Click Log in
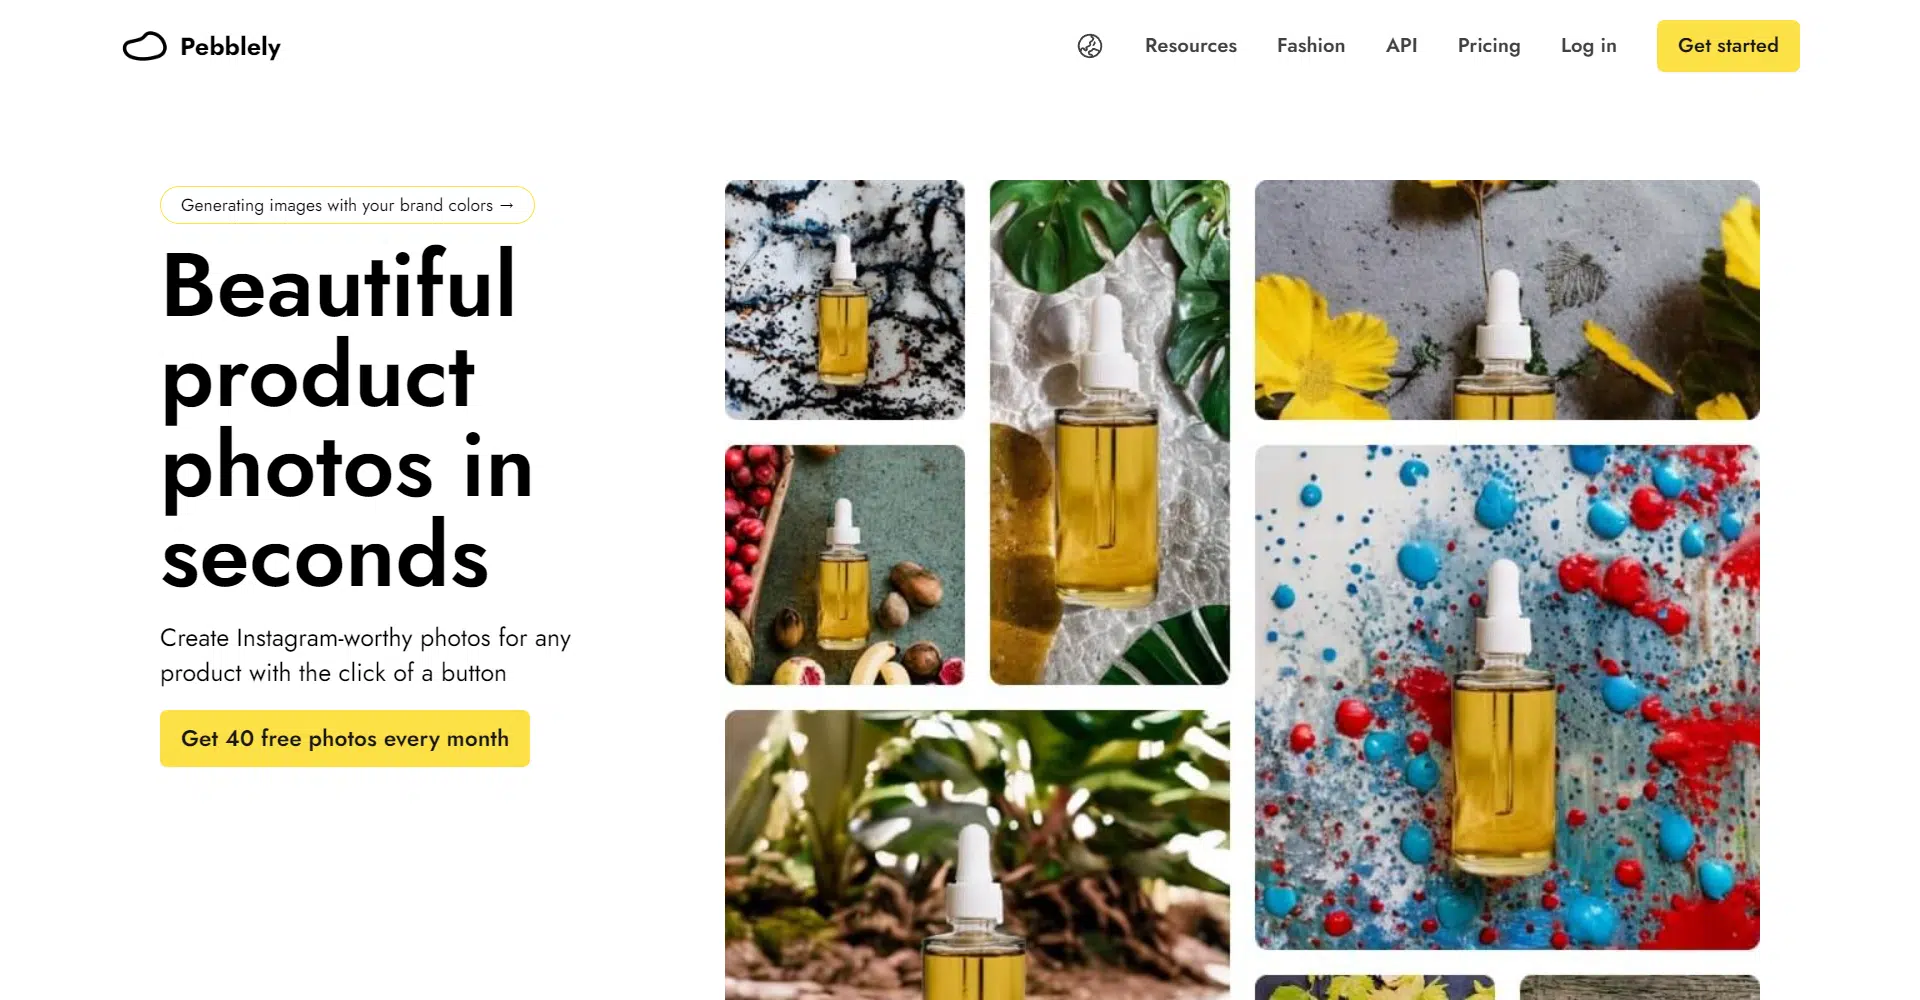 (1589, 46)
